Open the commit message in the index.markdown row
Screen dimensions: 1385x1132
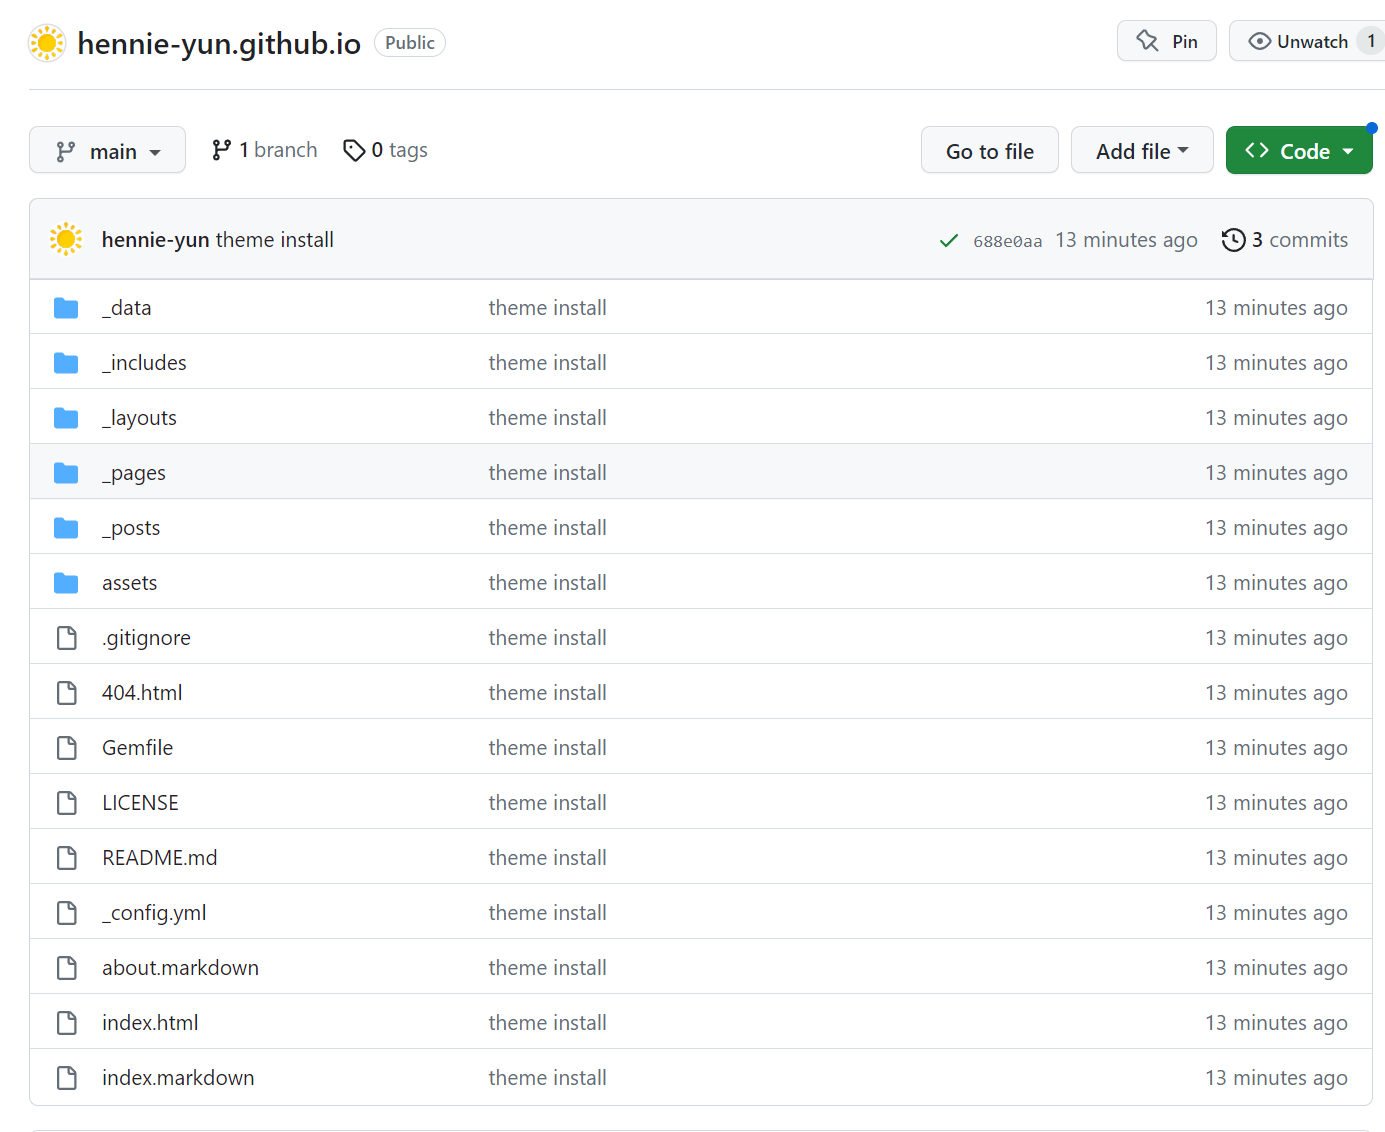pos(547,1078)
